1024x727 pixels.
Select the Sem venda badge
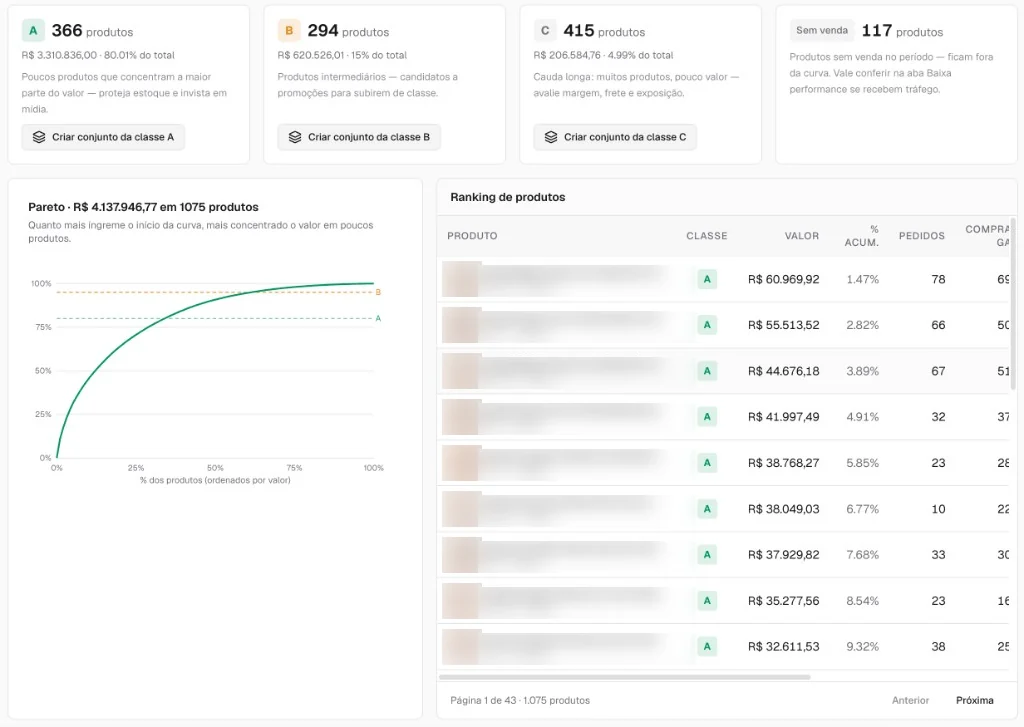pyautogui.click(x=822, y=30)
